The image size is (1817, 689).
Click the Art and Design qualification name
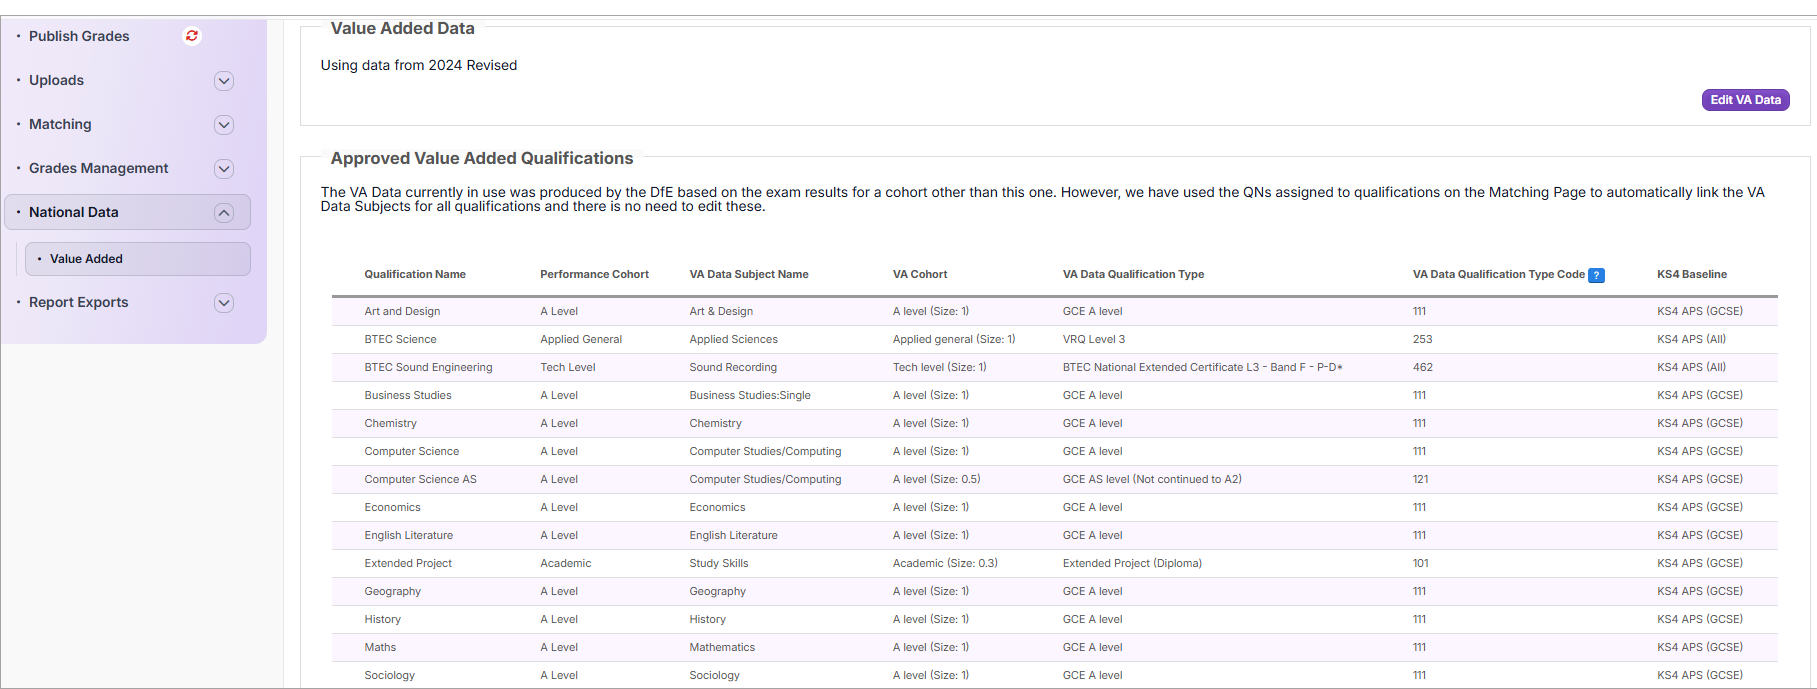click(x=402, y=311)
